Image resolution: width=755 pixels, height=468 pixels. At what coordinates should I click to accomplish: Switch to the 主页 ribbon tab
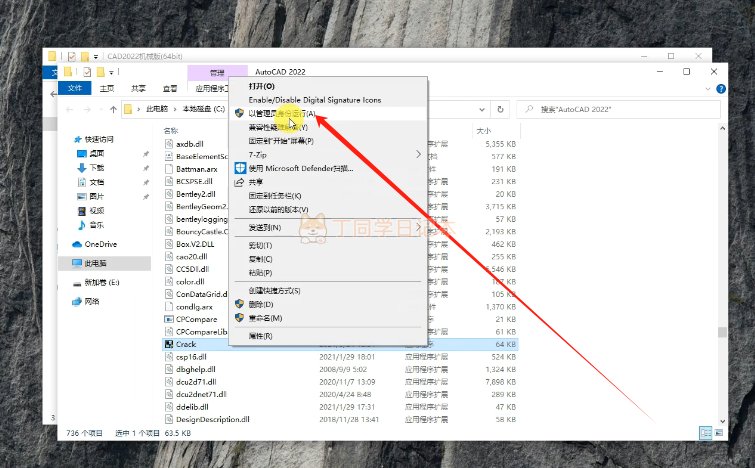107,88
